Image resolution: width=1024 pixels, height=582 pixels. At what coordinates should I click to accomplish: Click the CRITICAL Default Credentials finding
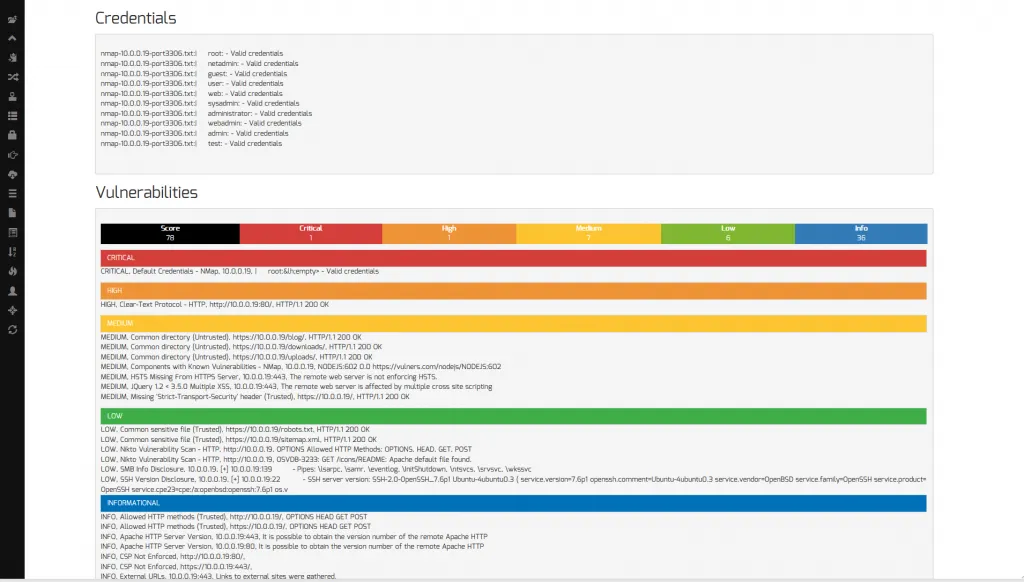click(240, 271)
